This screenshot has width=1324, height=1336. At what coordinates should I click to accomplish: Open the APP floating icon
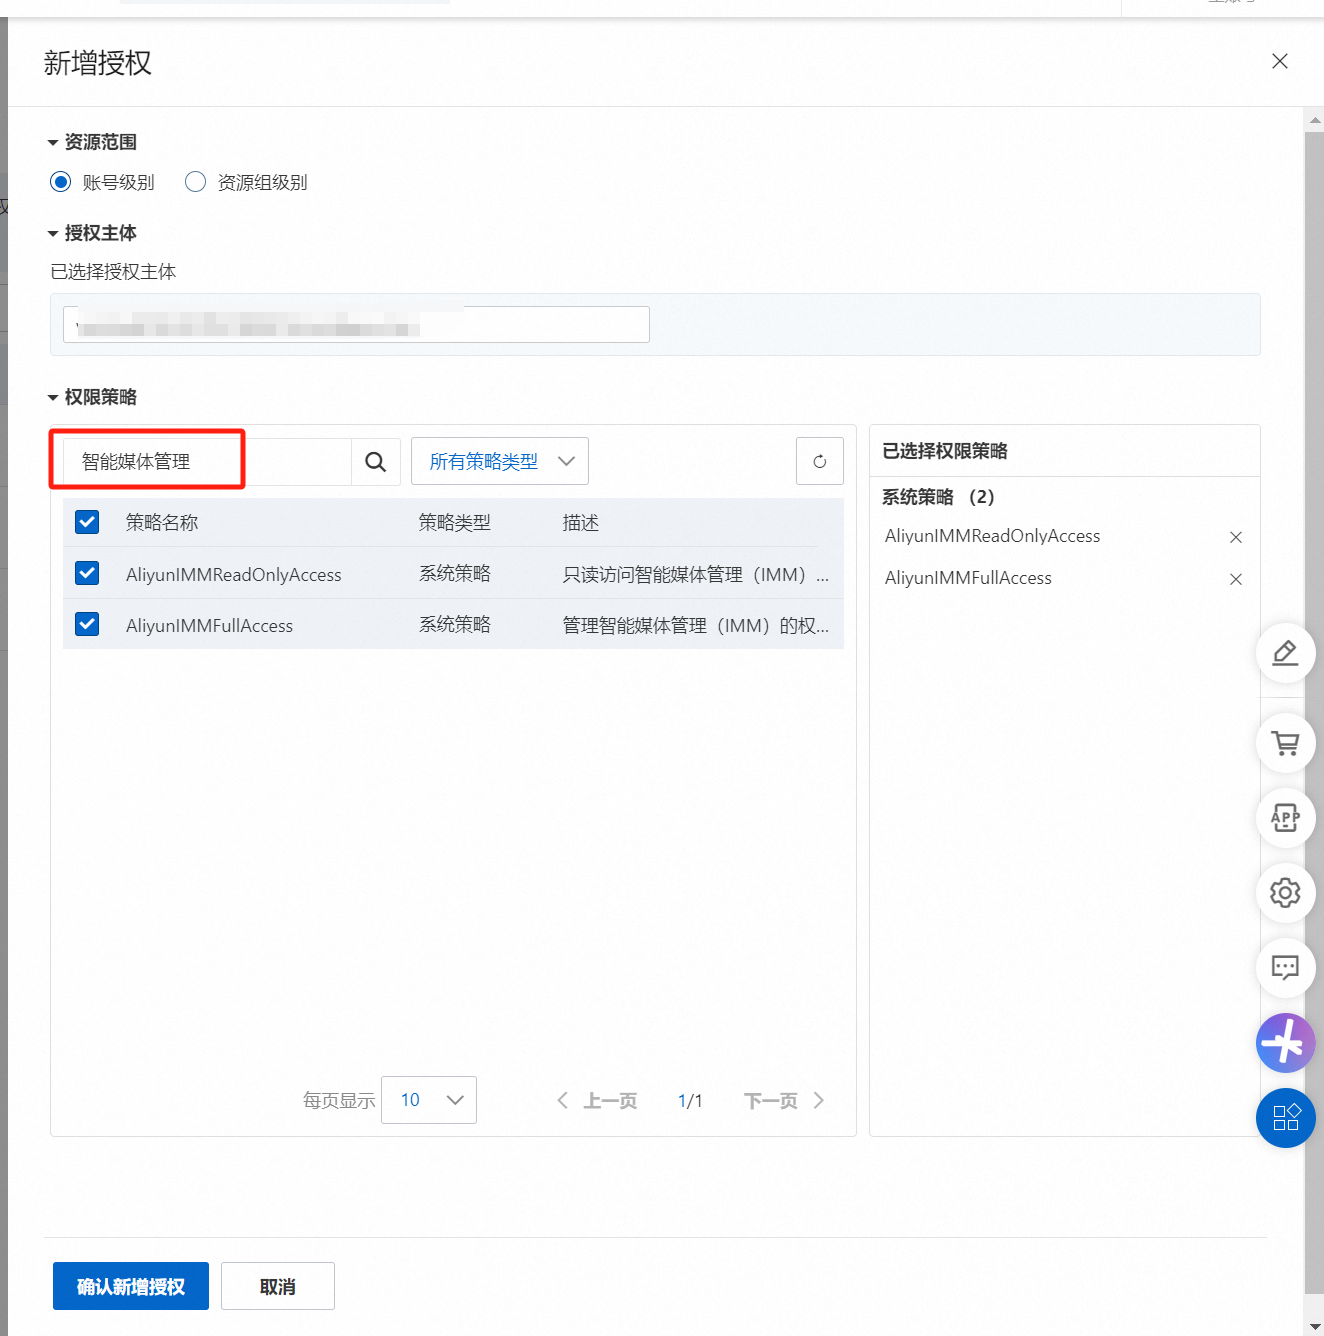click(x=1285, y=818)
